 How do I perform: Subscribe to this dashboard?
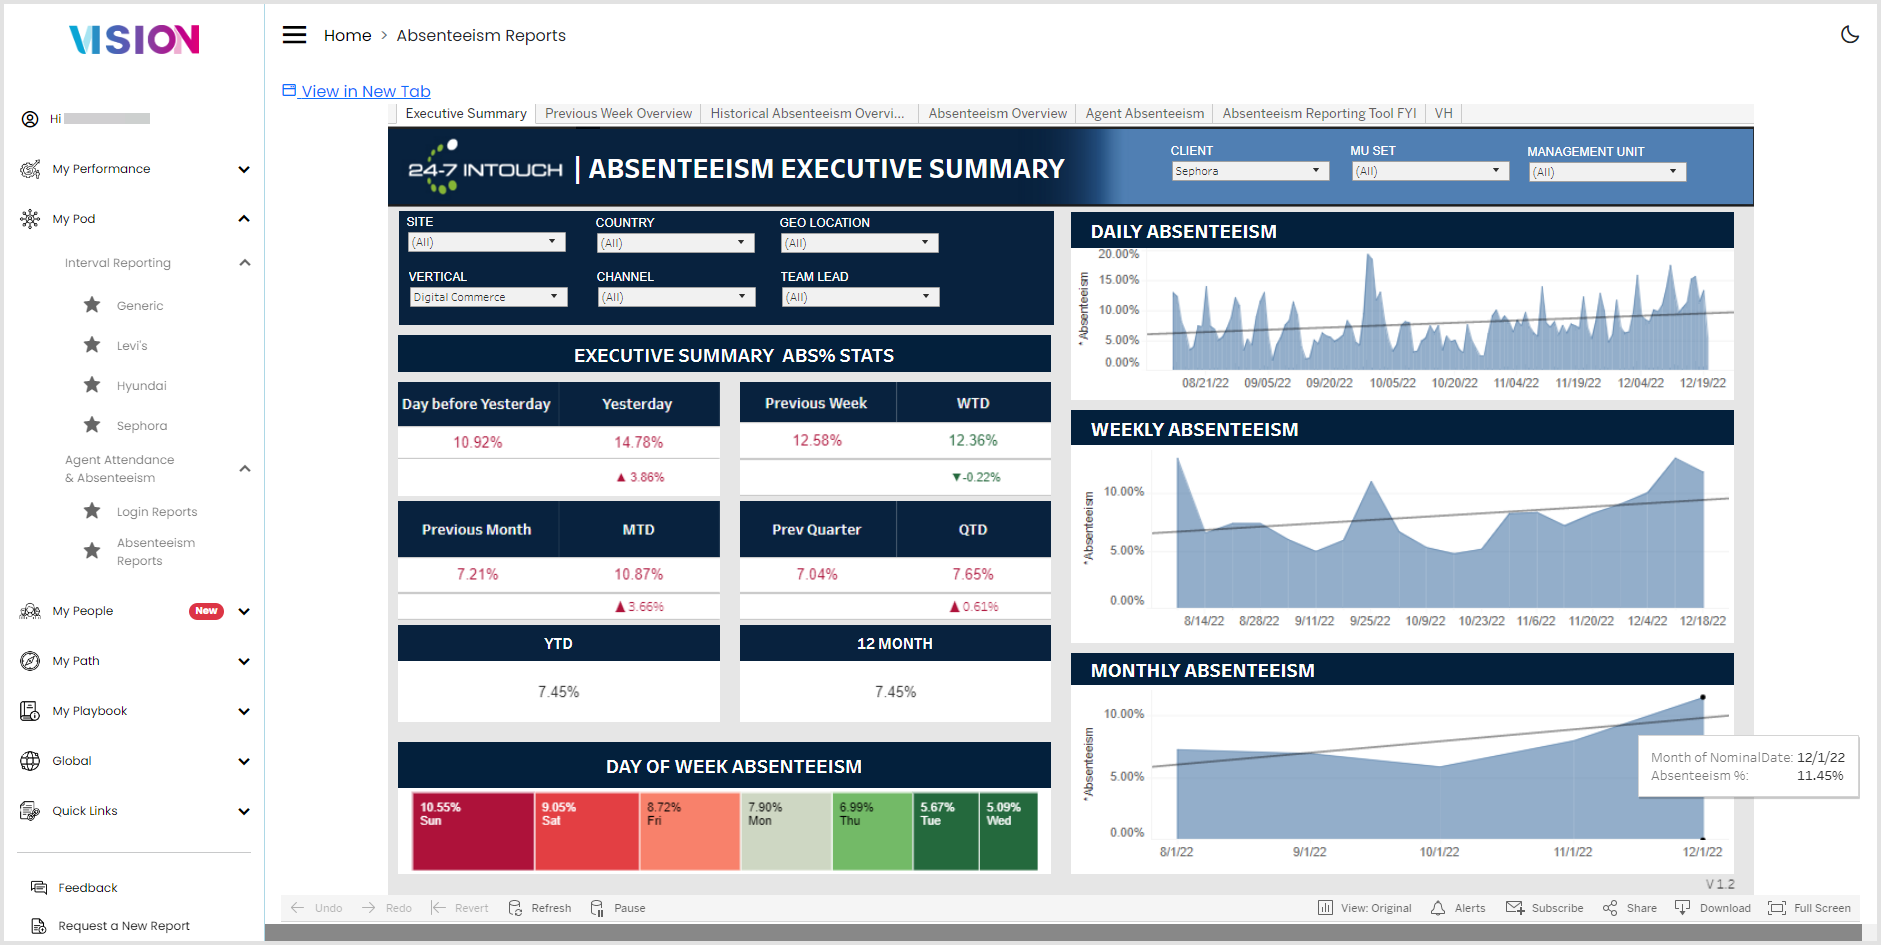tap(1545, 908)
